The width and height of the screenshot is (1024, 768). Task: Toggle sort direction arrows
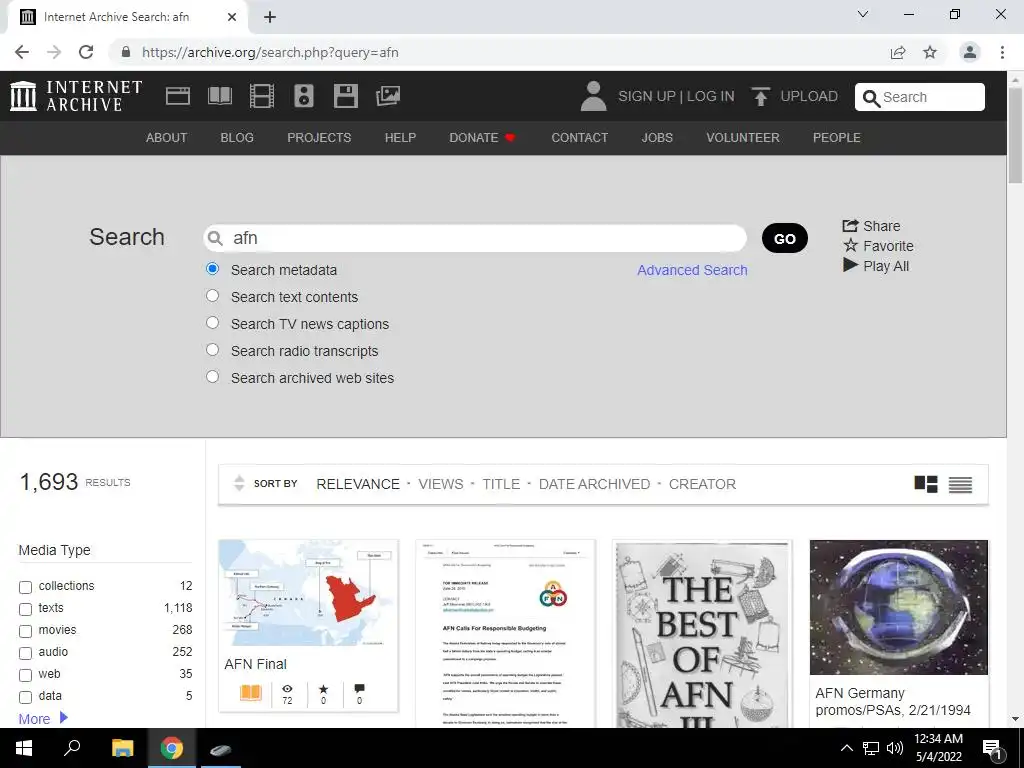pyautogui.click(x=239, y=483)
